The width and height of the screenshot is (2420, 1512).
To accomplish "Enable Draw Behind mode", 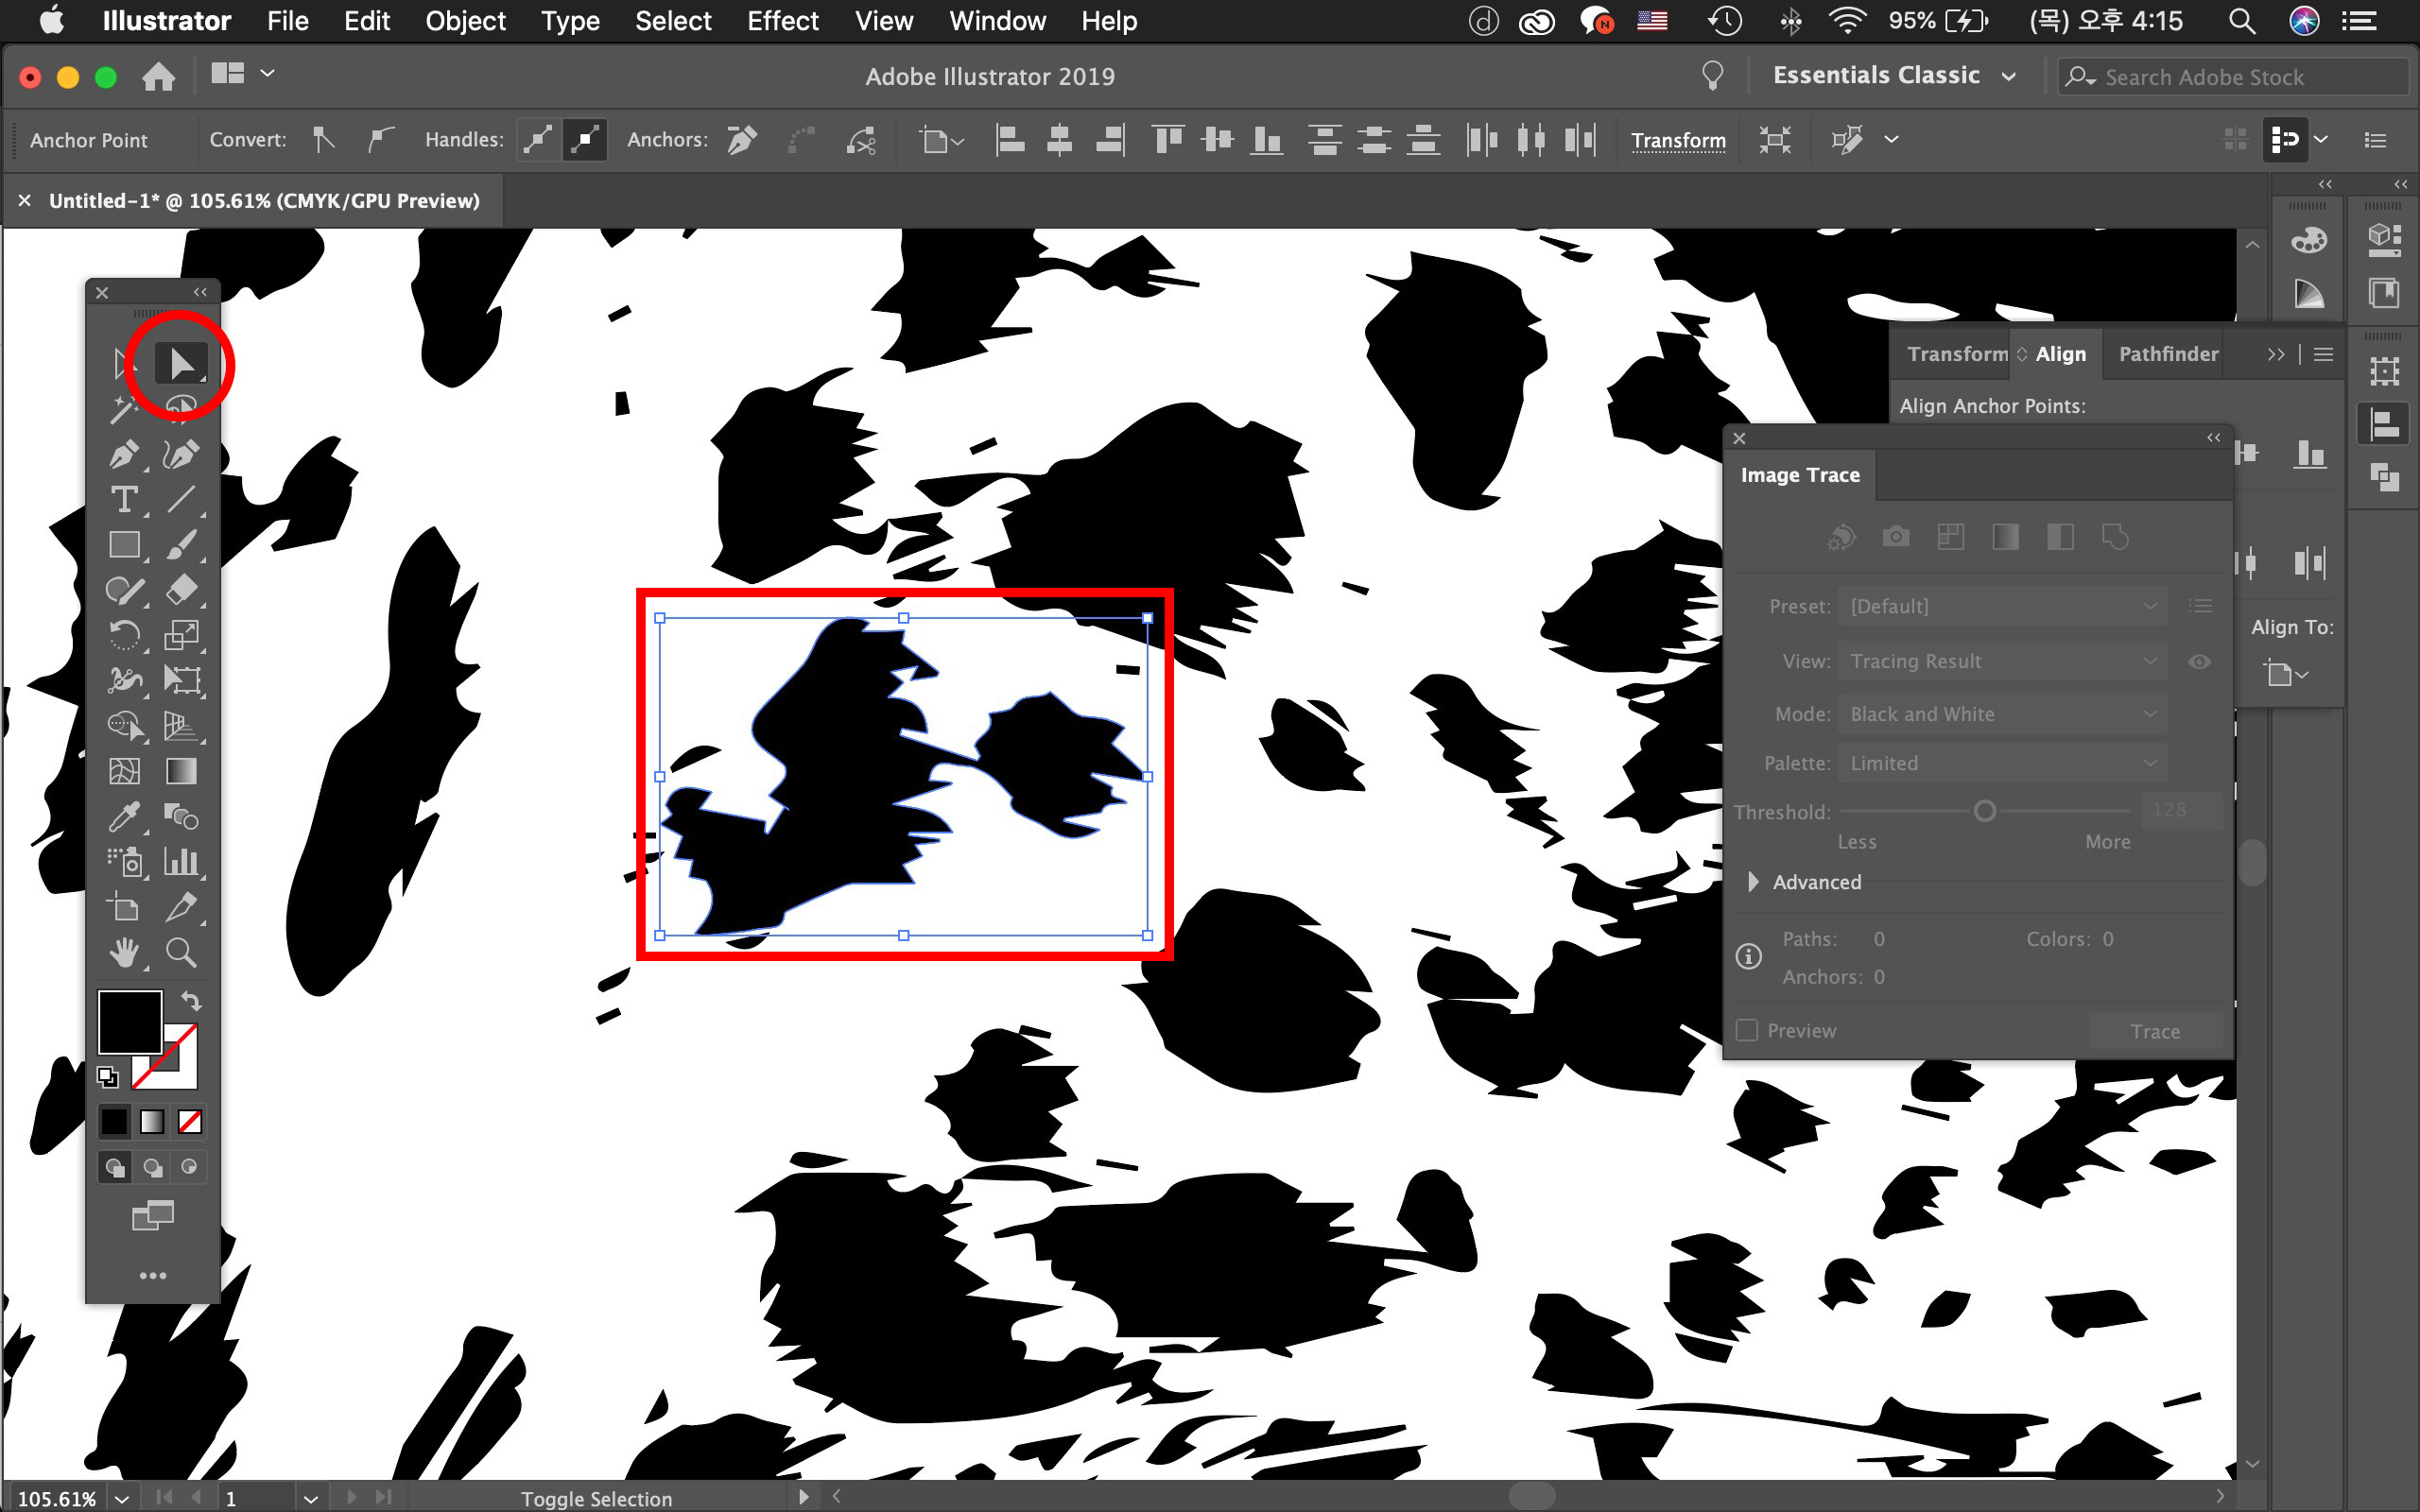I will point(152,1167).
